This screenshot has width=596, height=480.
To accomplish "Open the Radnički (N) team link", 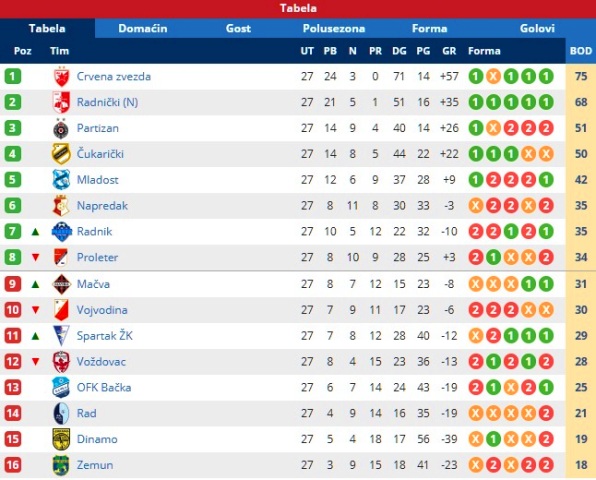I will (x=107, y=102).
